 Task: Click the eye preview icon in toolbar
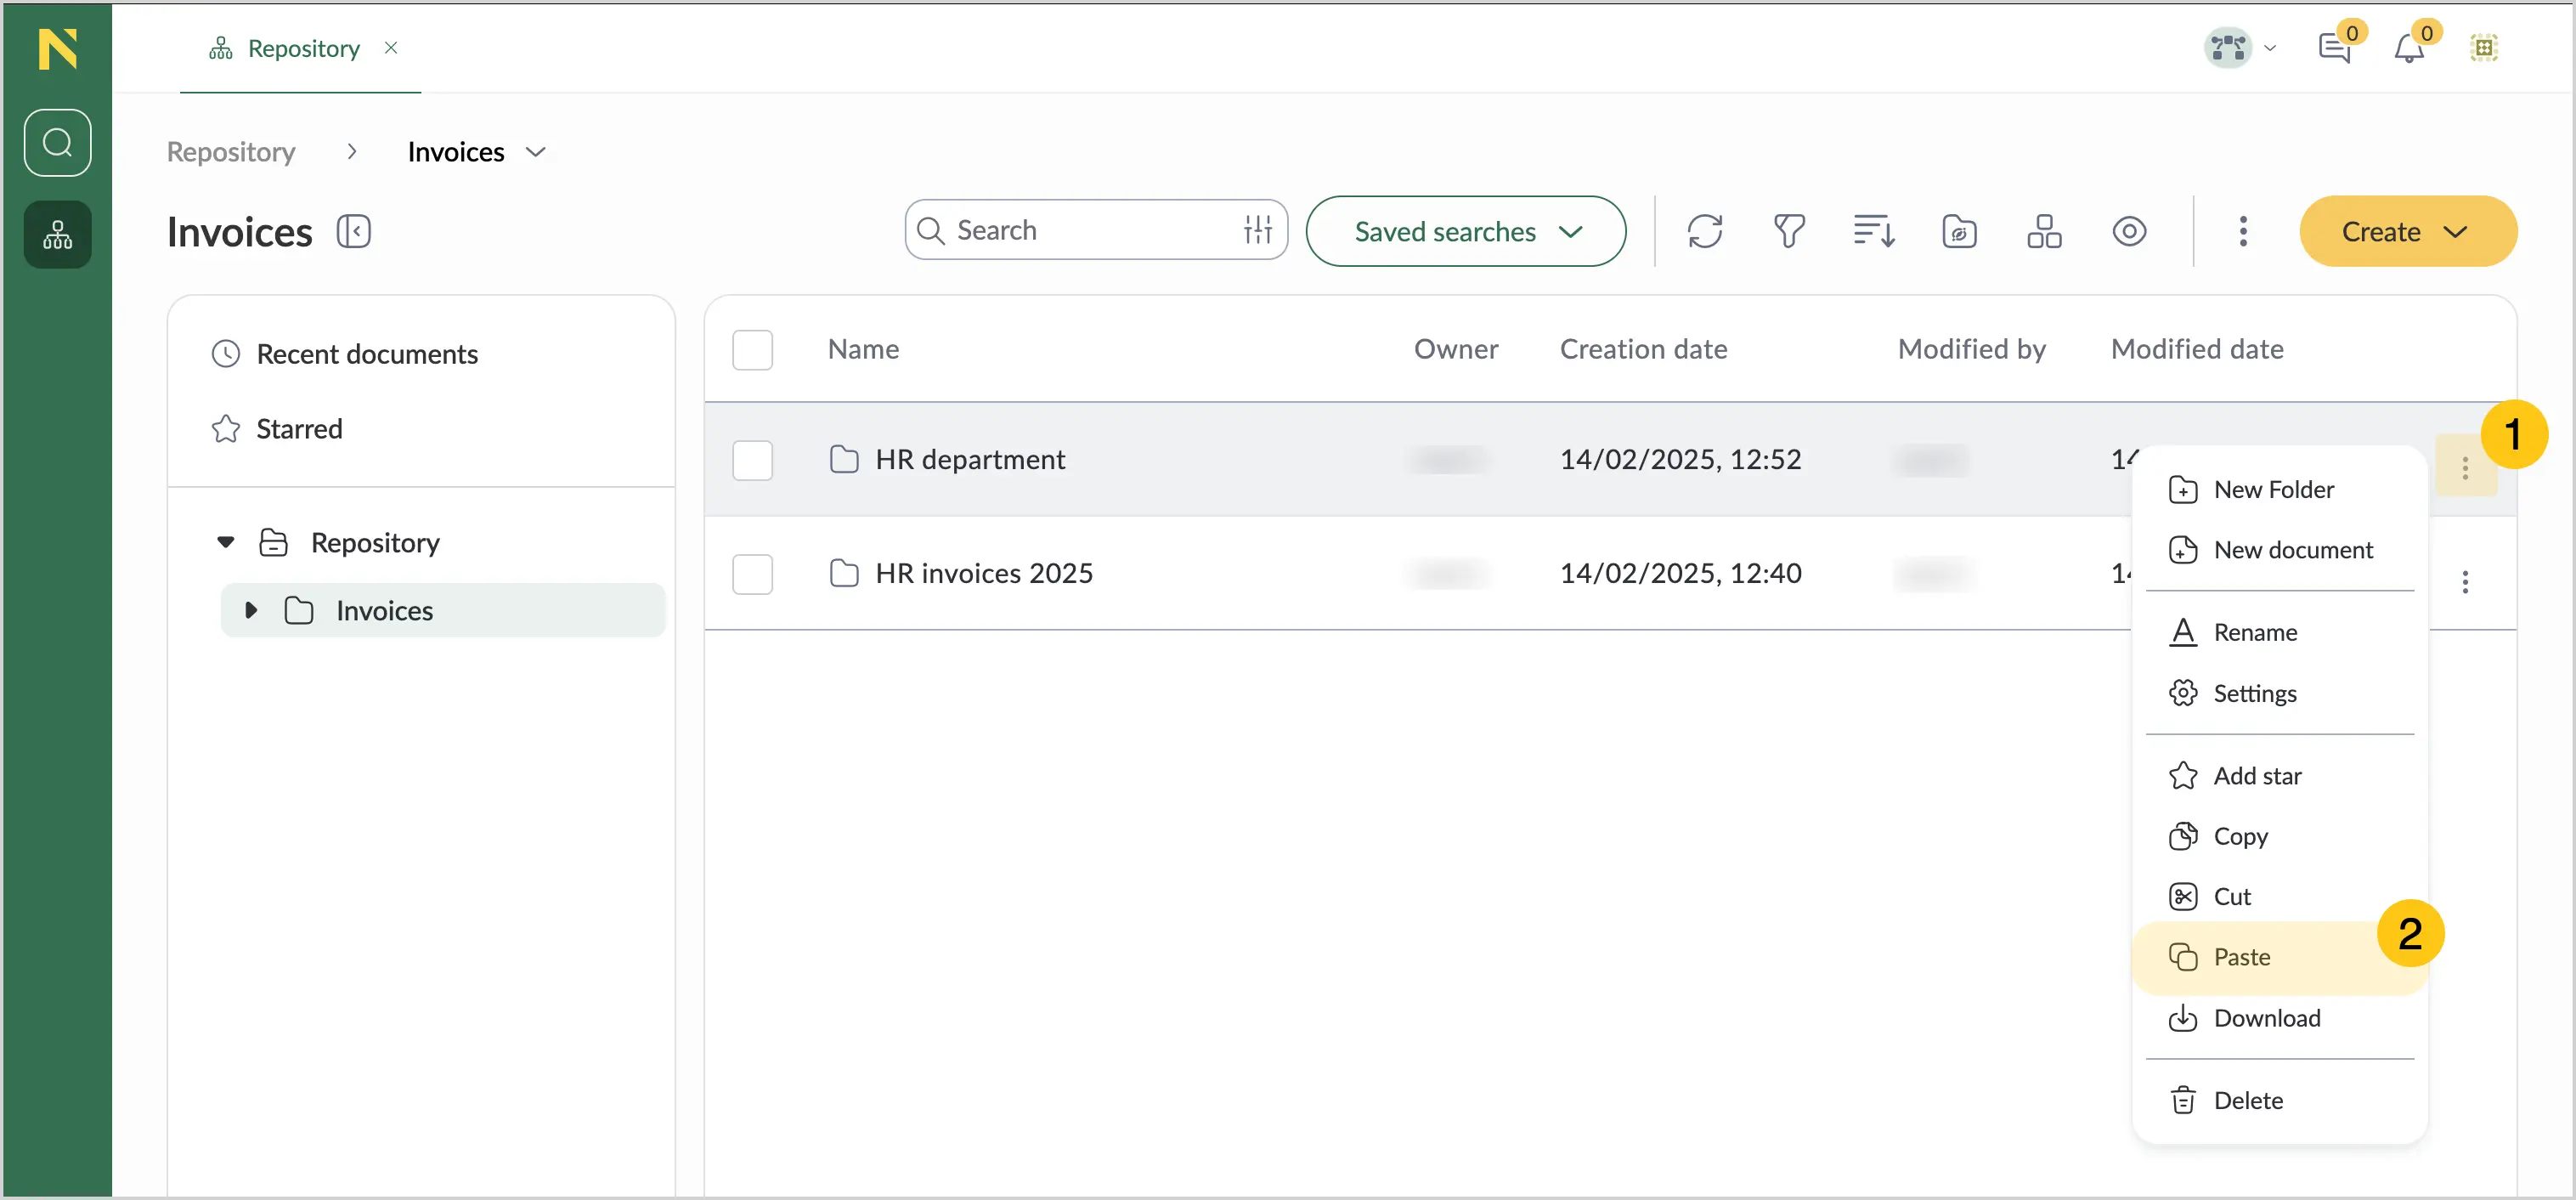(x=2129, y=231)
